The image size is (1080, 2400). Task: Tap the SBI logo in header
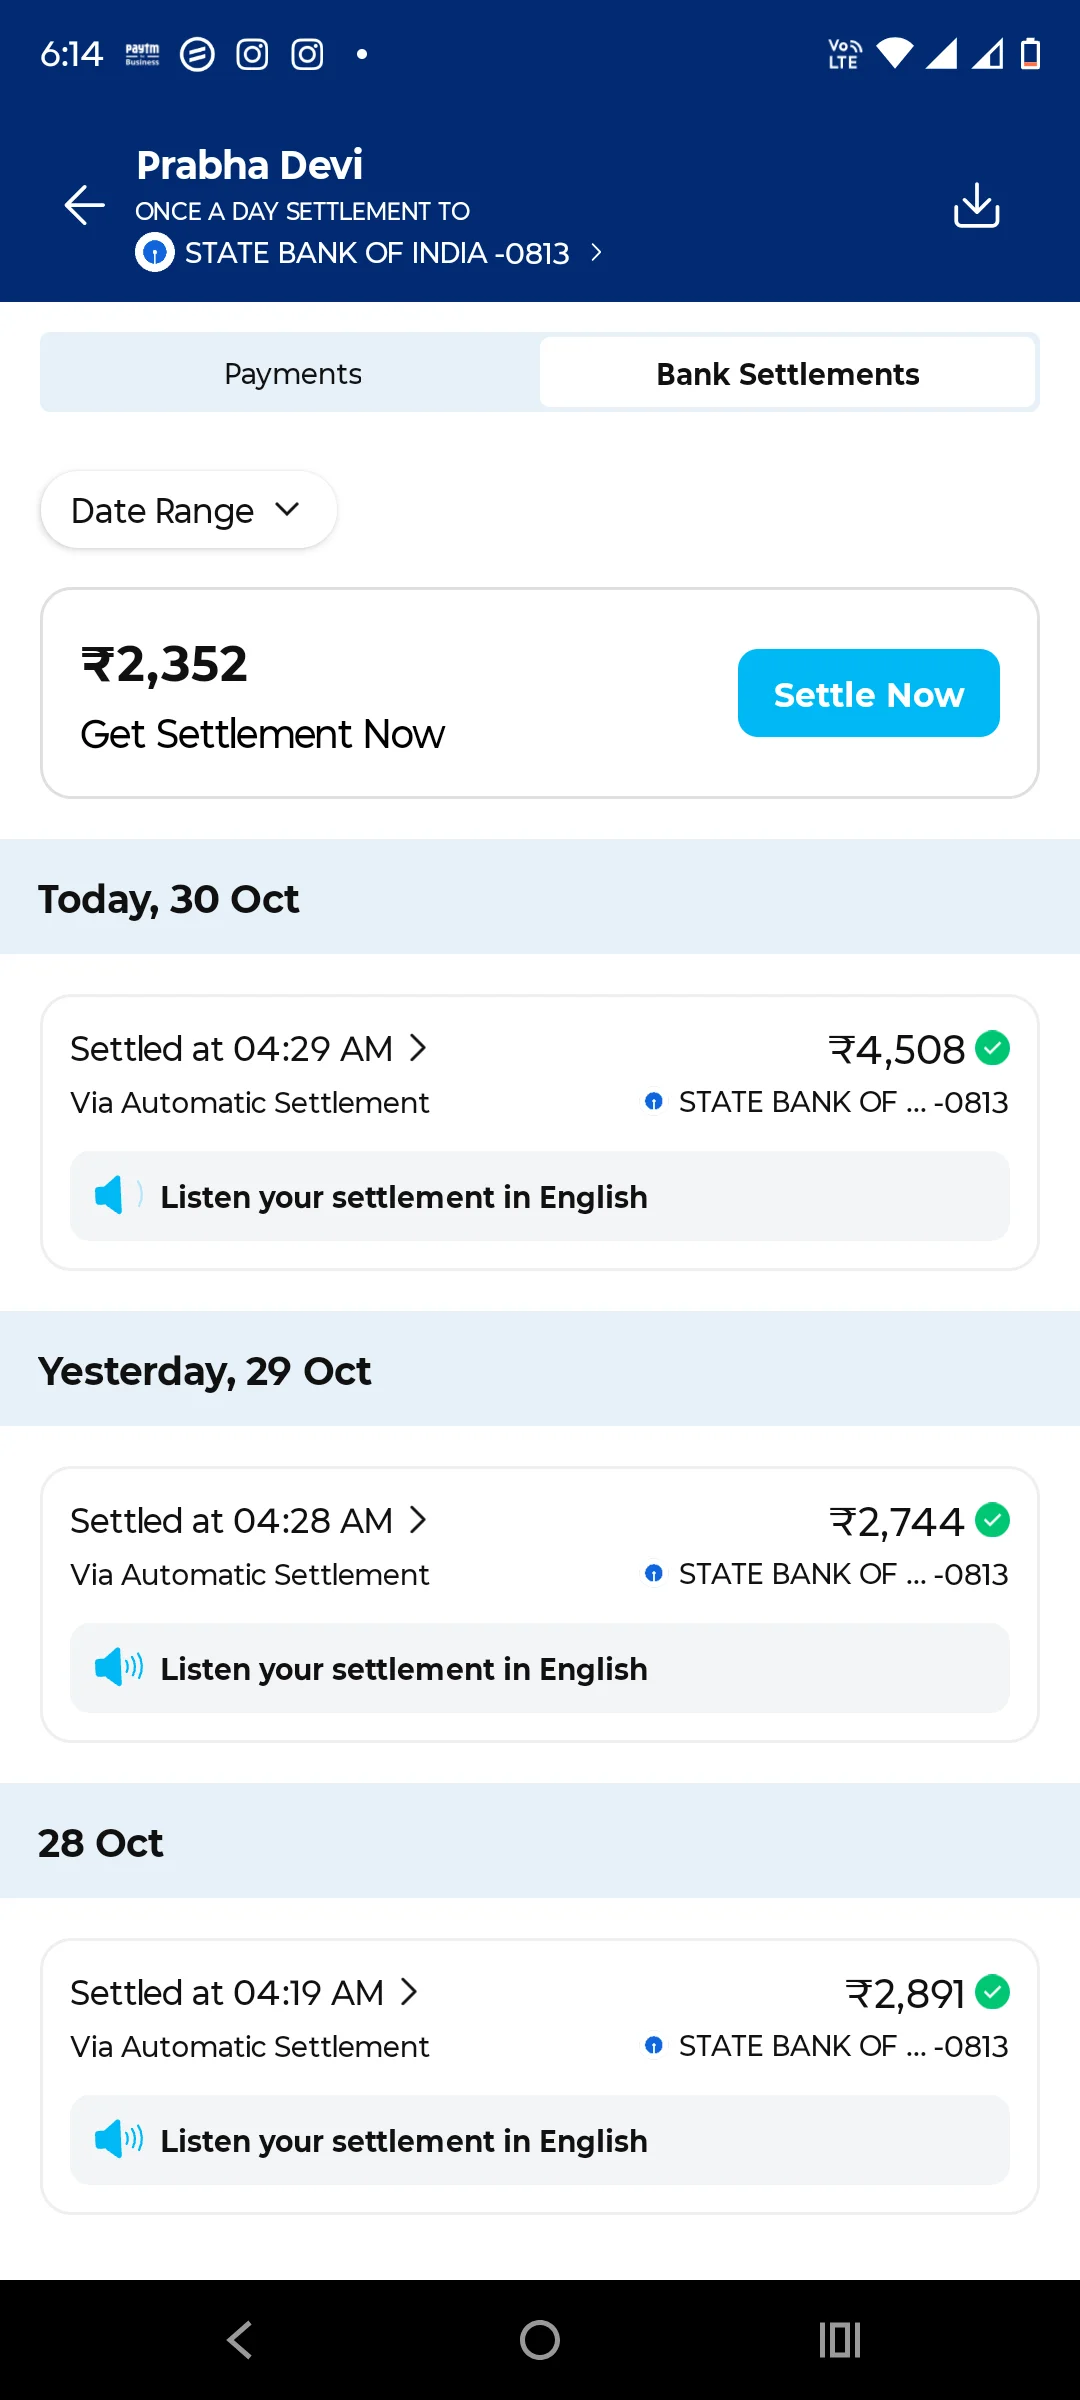tap(155, 253)
